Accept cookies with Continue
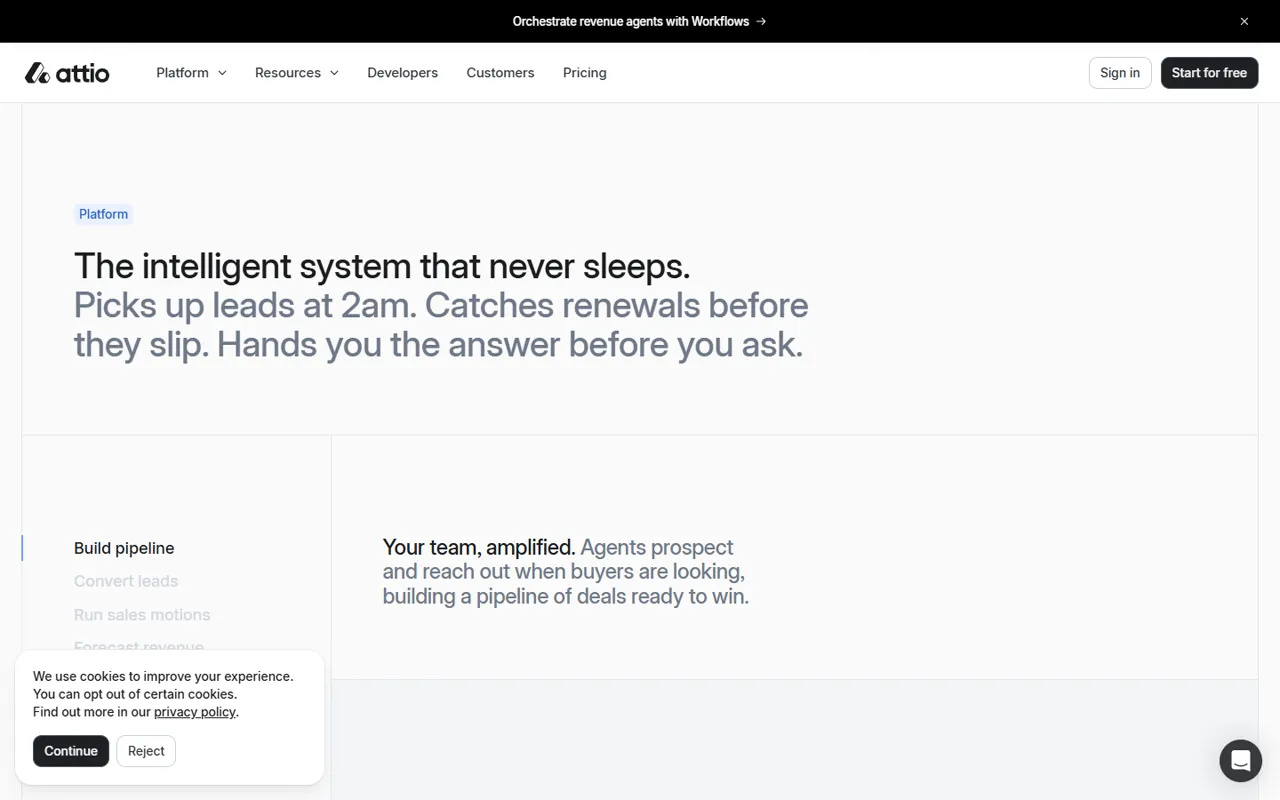1280x800 pixels. point(71,751)
